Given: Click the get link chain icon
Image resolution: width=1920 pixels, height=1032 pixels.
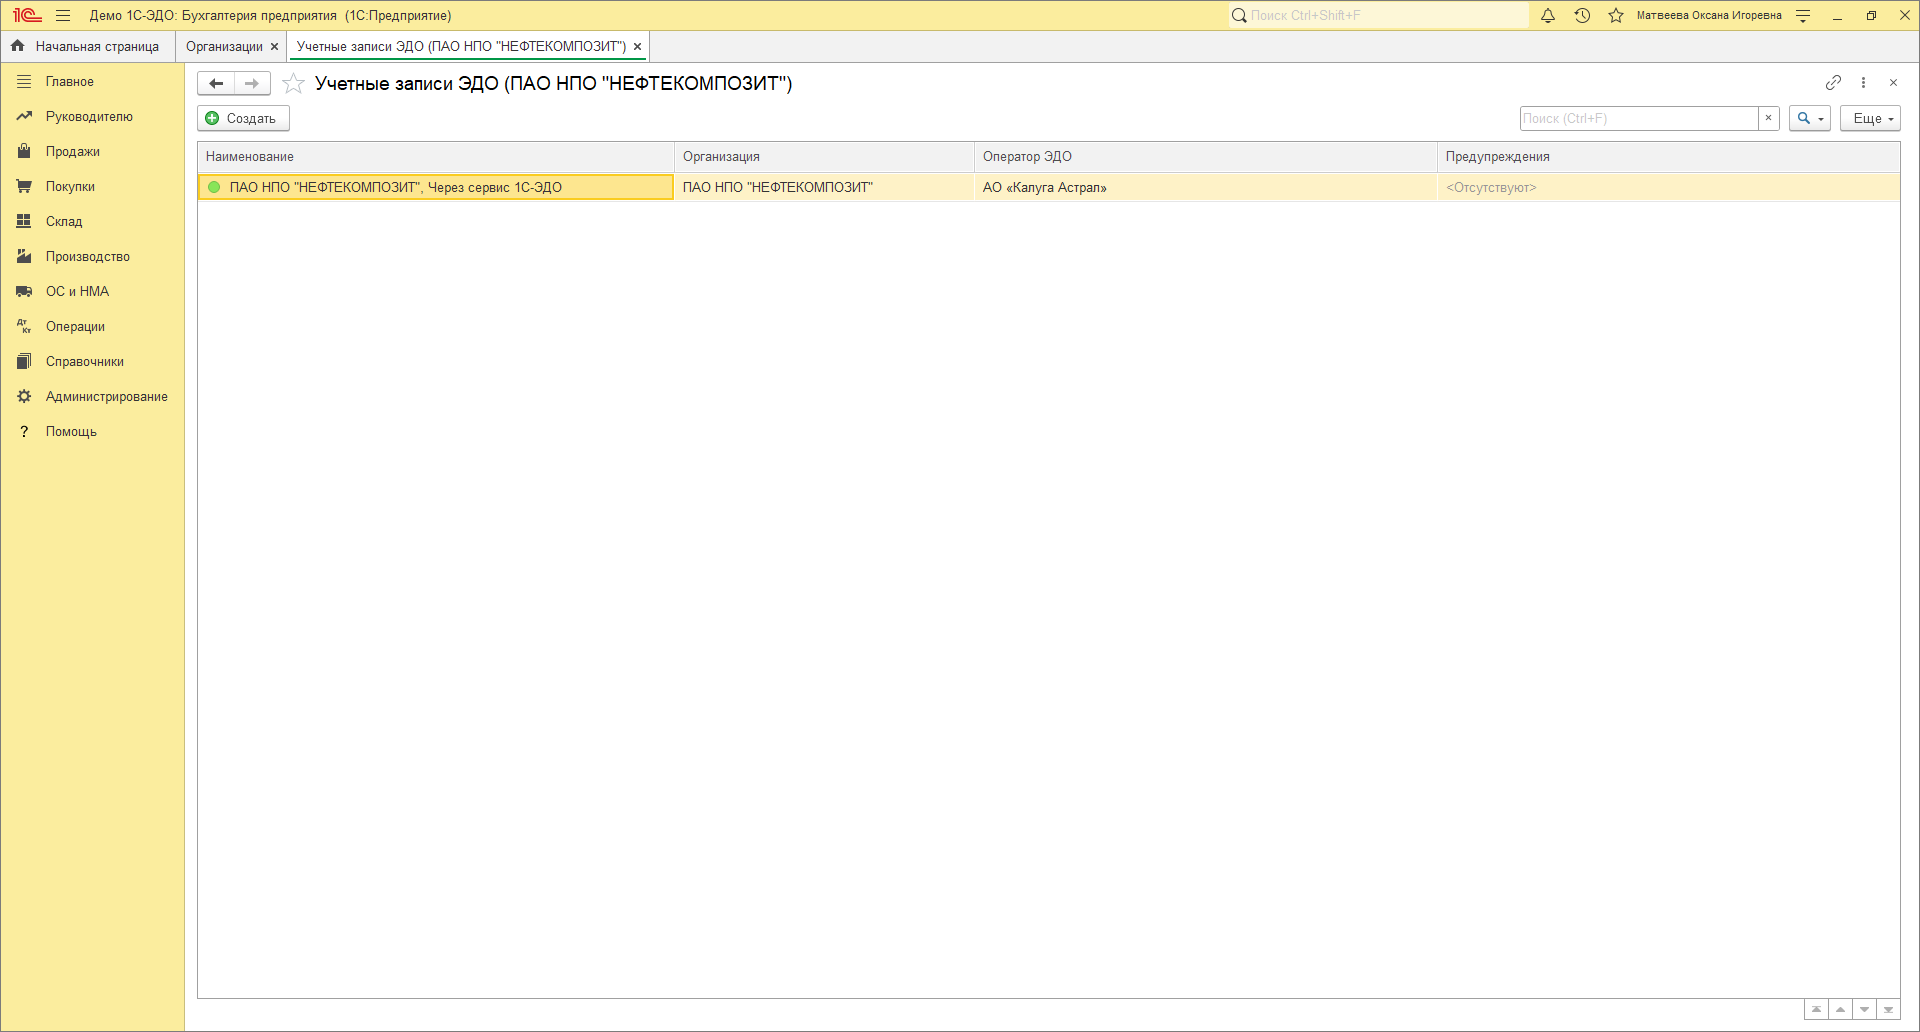Looking at the screenshot, I should pos(1833,83).
